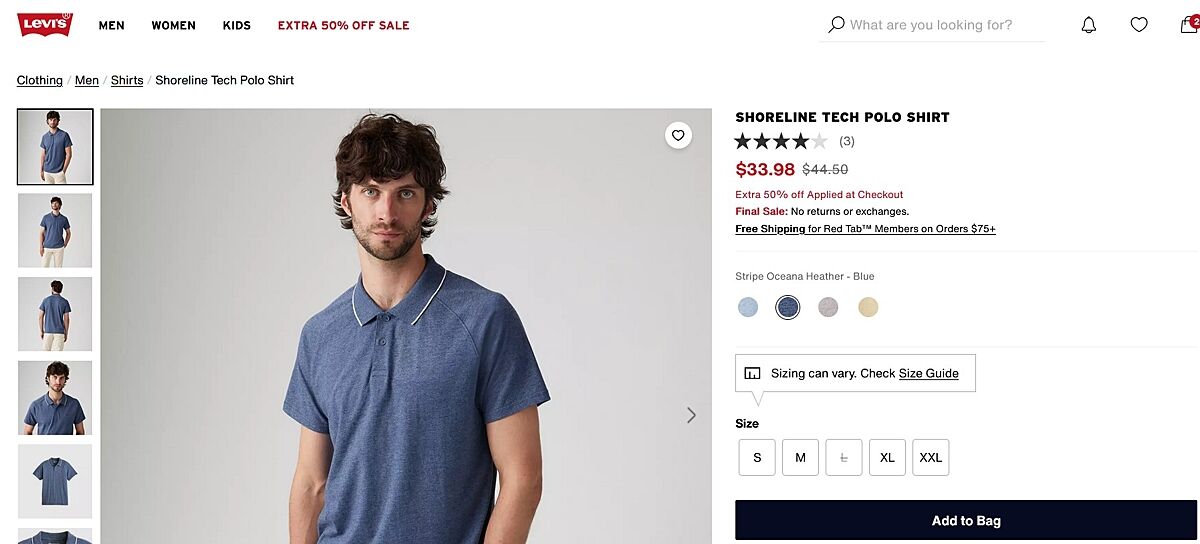Click the Levi's logo

(x=45, y=25)
